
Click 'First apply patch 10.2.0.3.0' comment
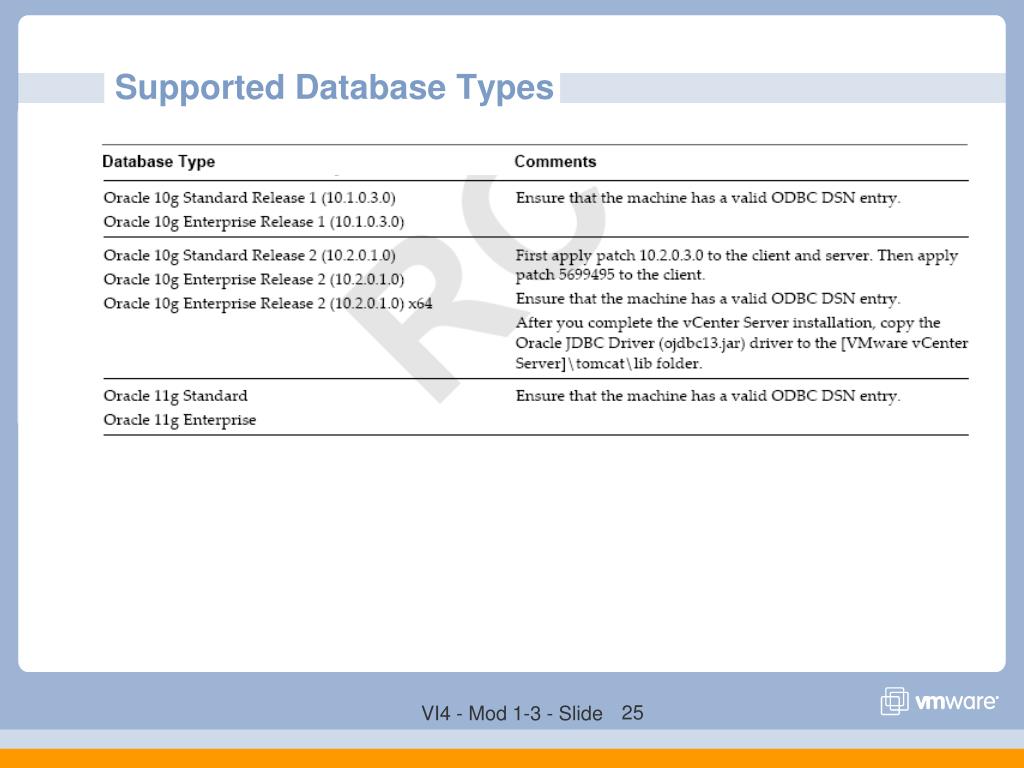tap(737, 255)
